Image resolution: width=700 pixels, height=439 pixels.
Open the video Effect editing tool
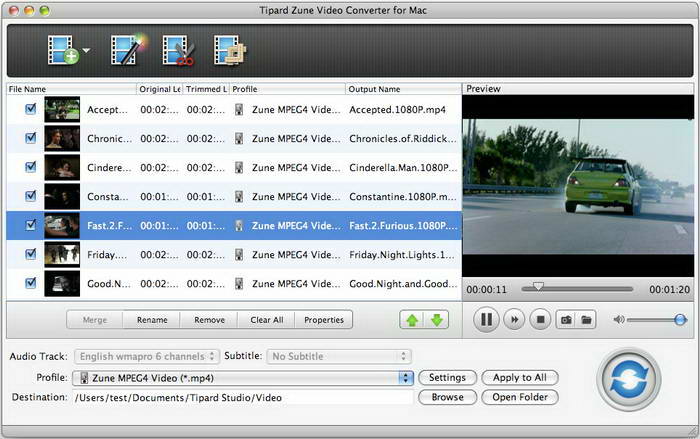pos(127,50)
